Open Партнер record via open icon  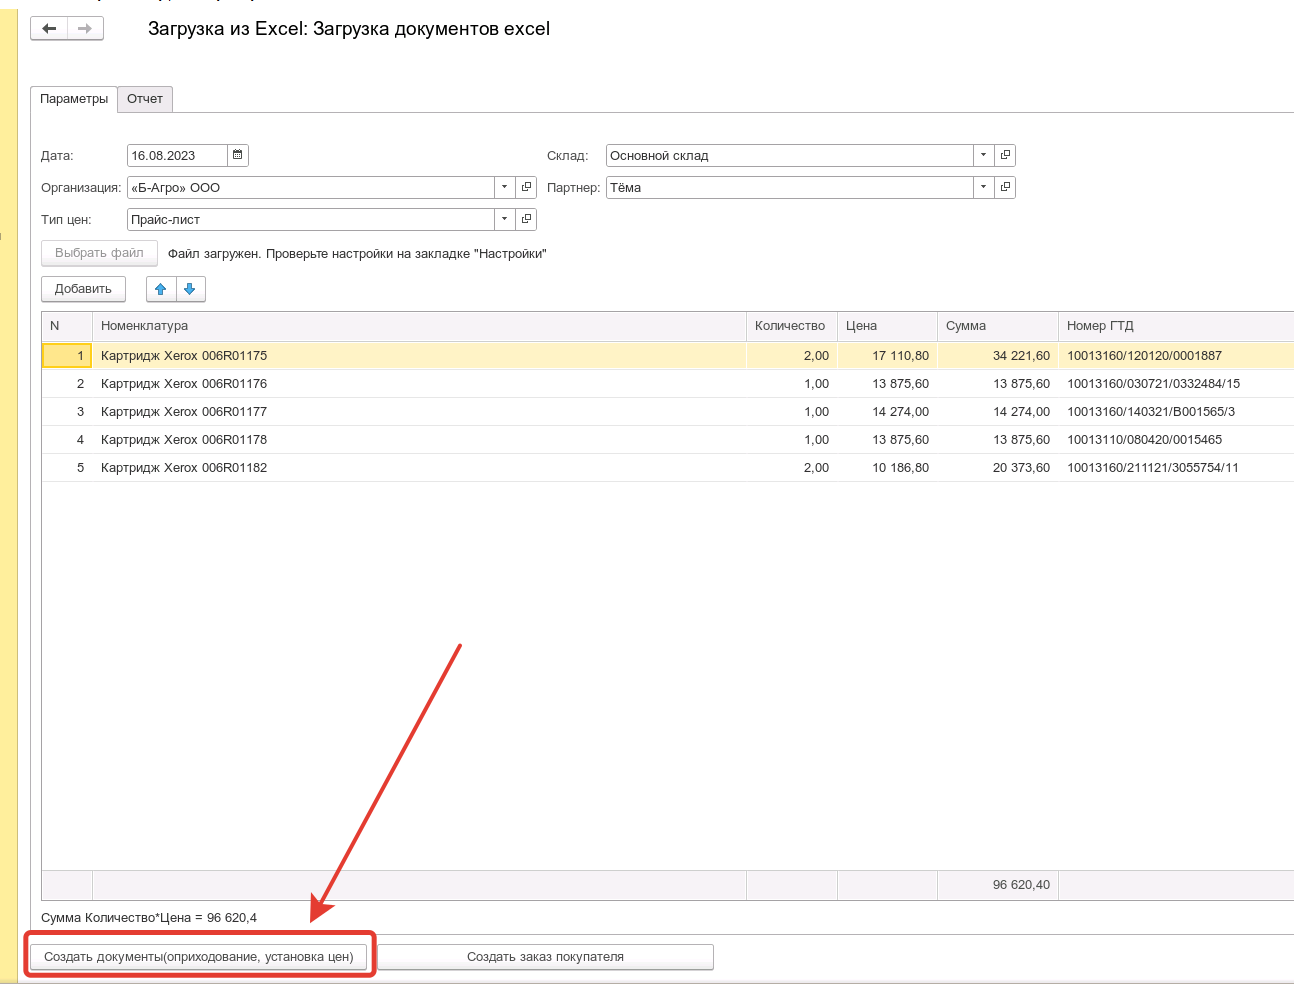(x=1005, y=187)
